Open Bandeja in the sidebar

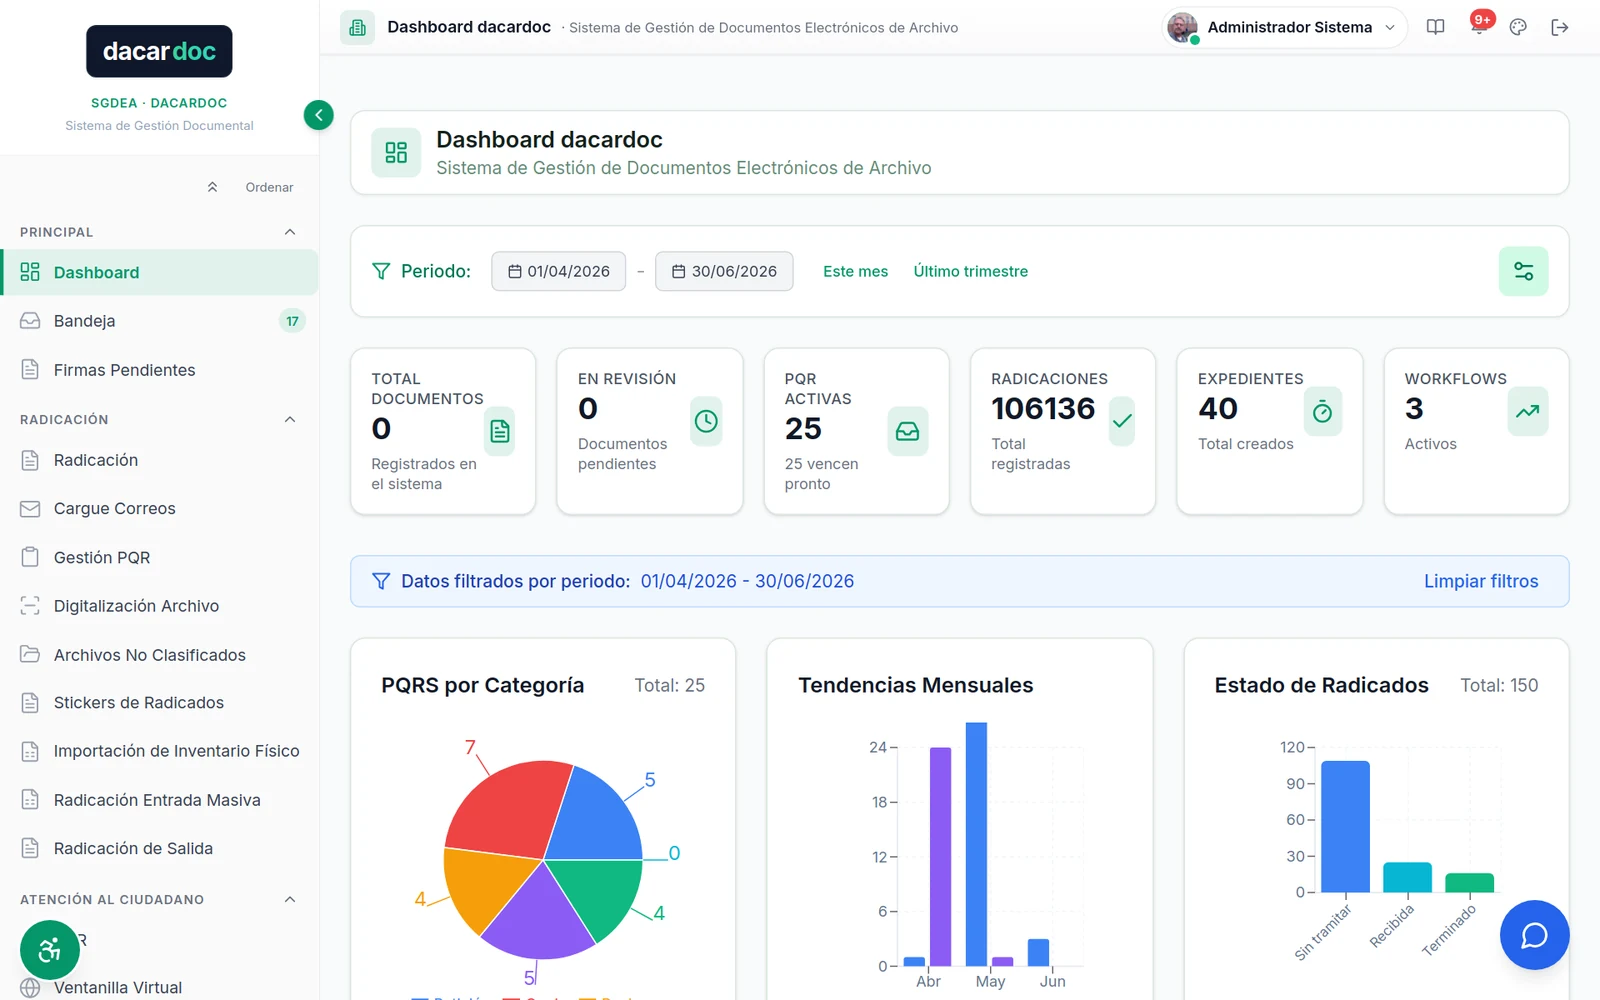point(160,321)
